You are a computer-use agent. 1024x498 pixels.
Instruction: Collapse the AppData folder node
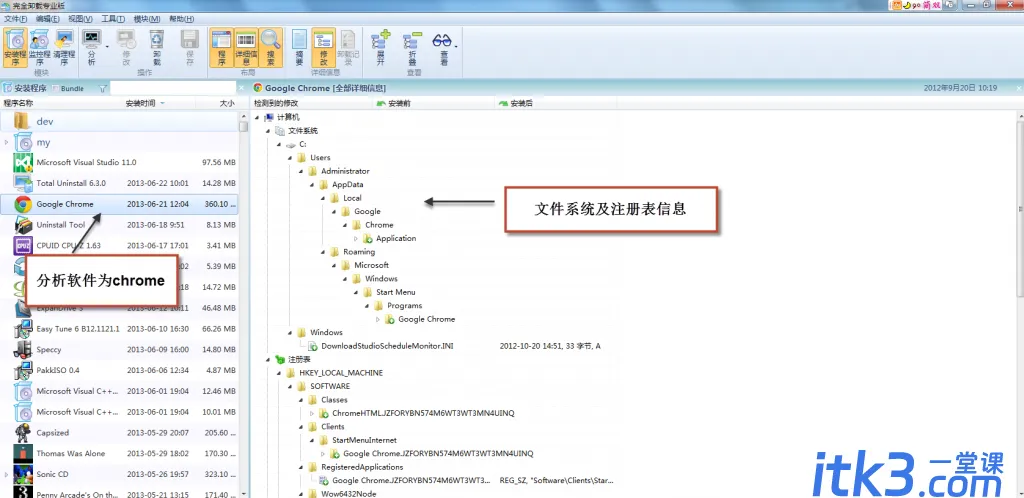click(312, 185)
